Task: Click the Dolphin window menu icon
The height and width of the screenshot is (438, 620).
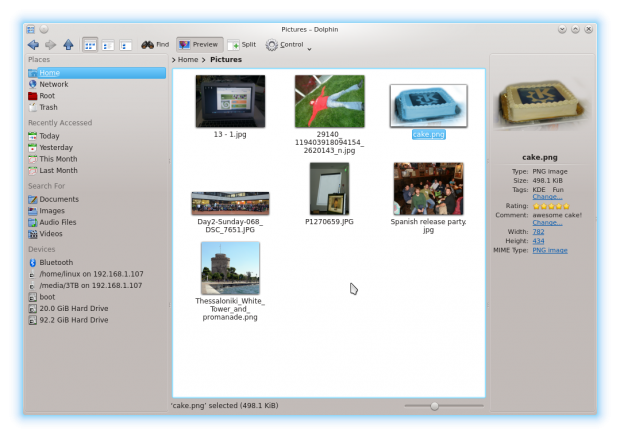Action: click(x=31, y=29)
